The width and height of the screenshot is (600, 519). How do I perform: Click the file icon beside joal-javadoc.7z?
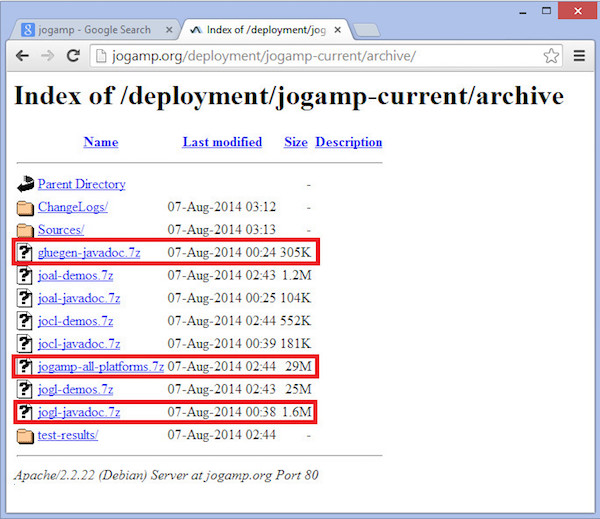(24, 298)
